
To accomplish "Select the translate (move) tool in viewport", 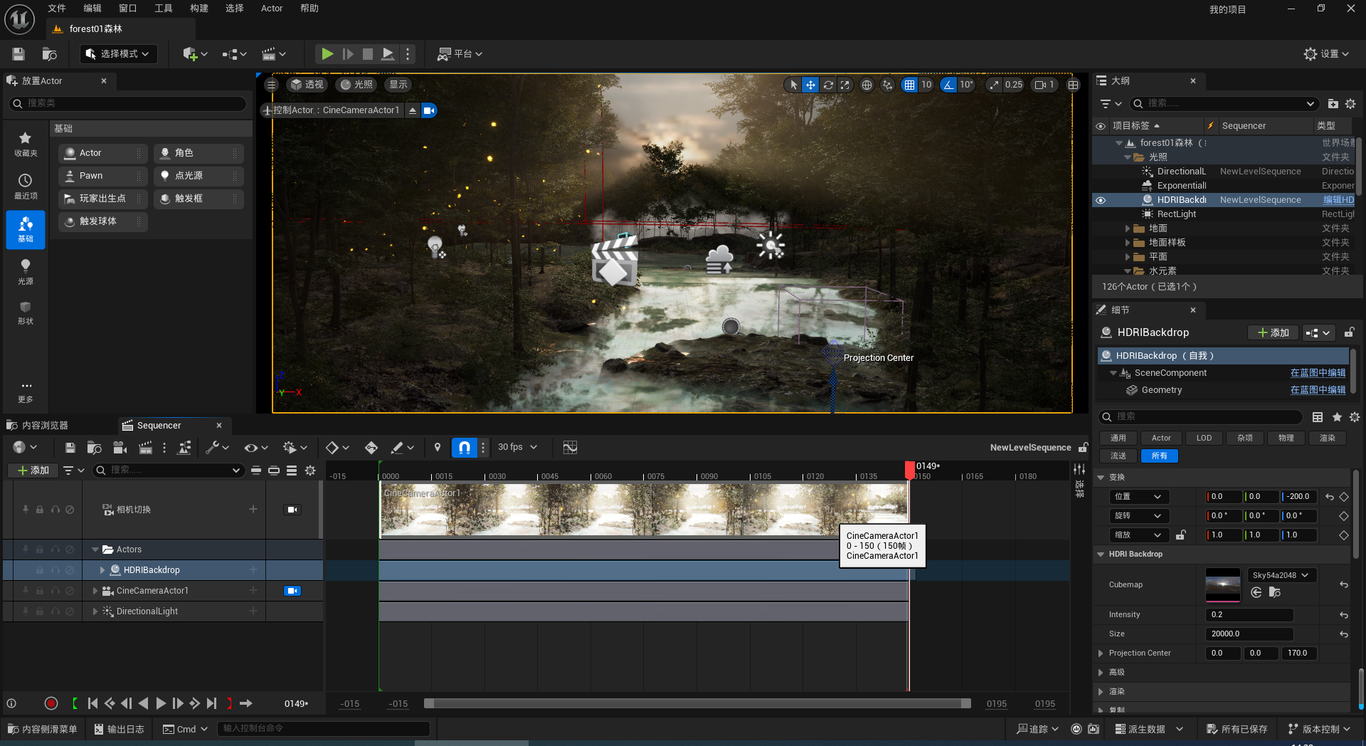I will [x=811, y=85].
